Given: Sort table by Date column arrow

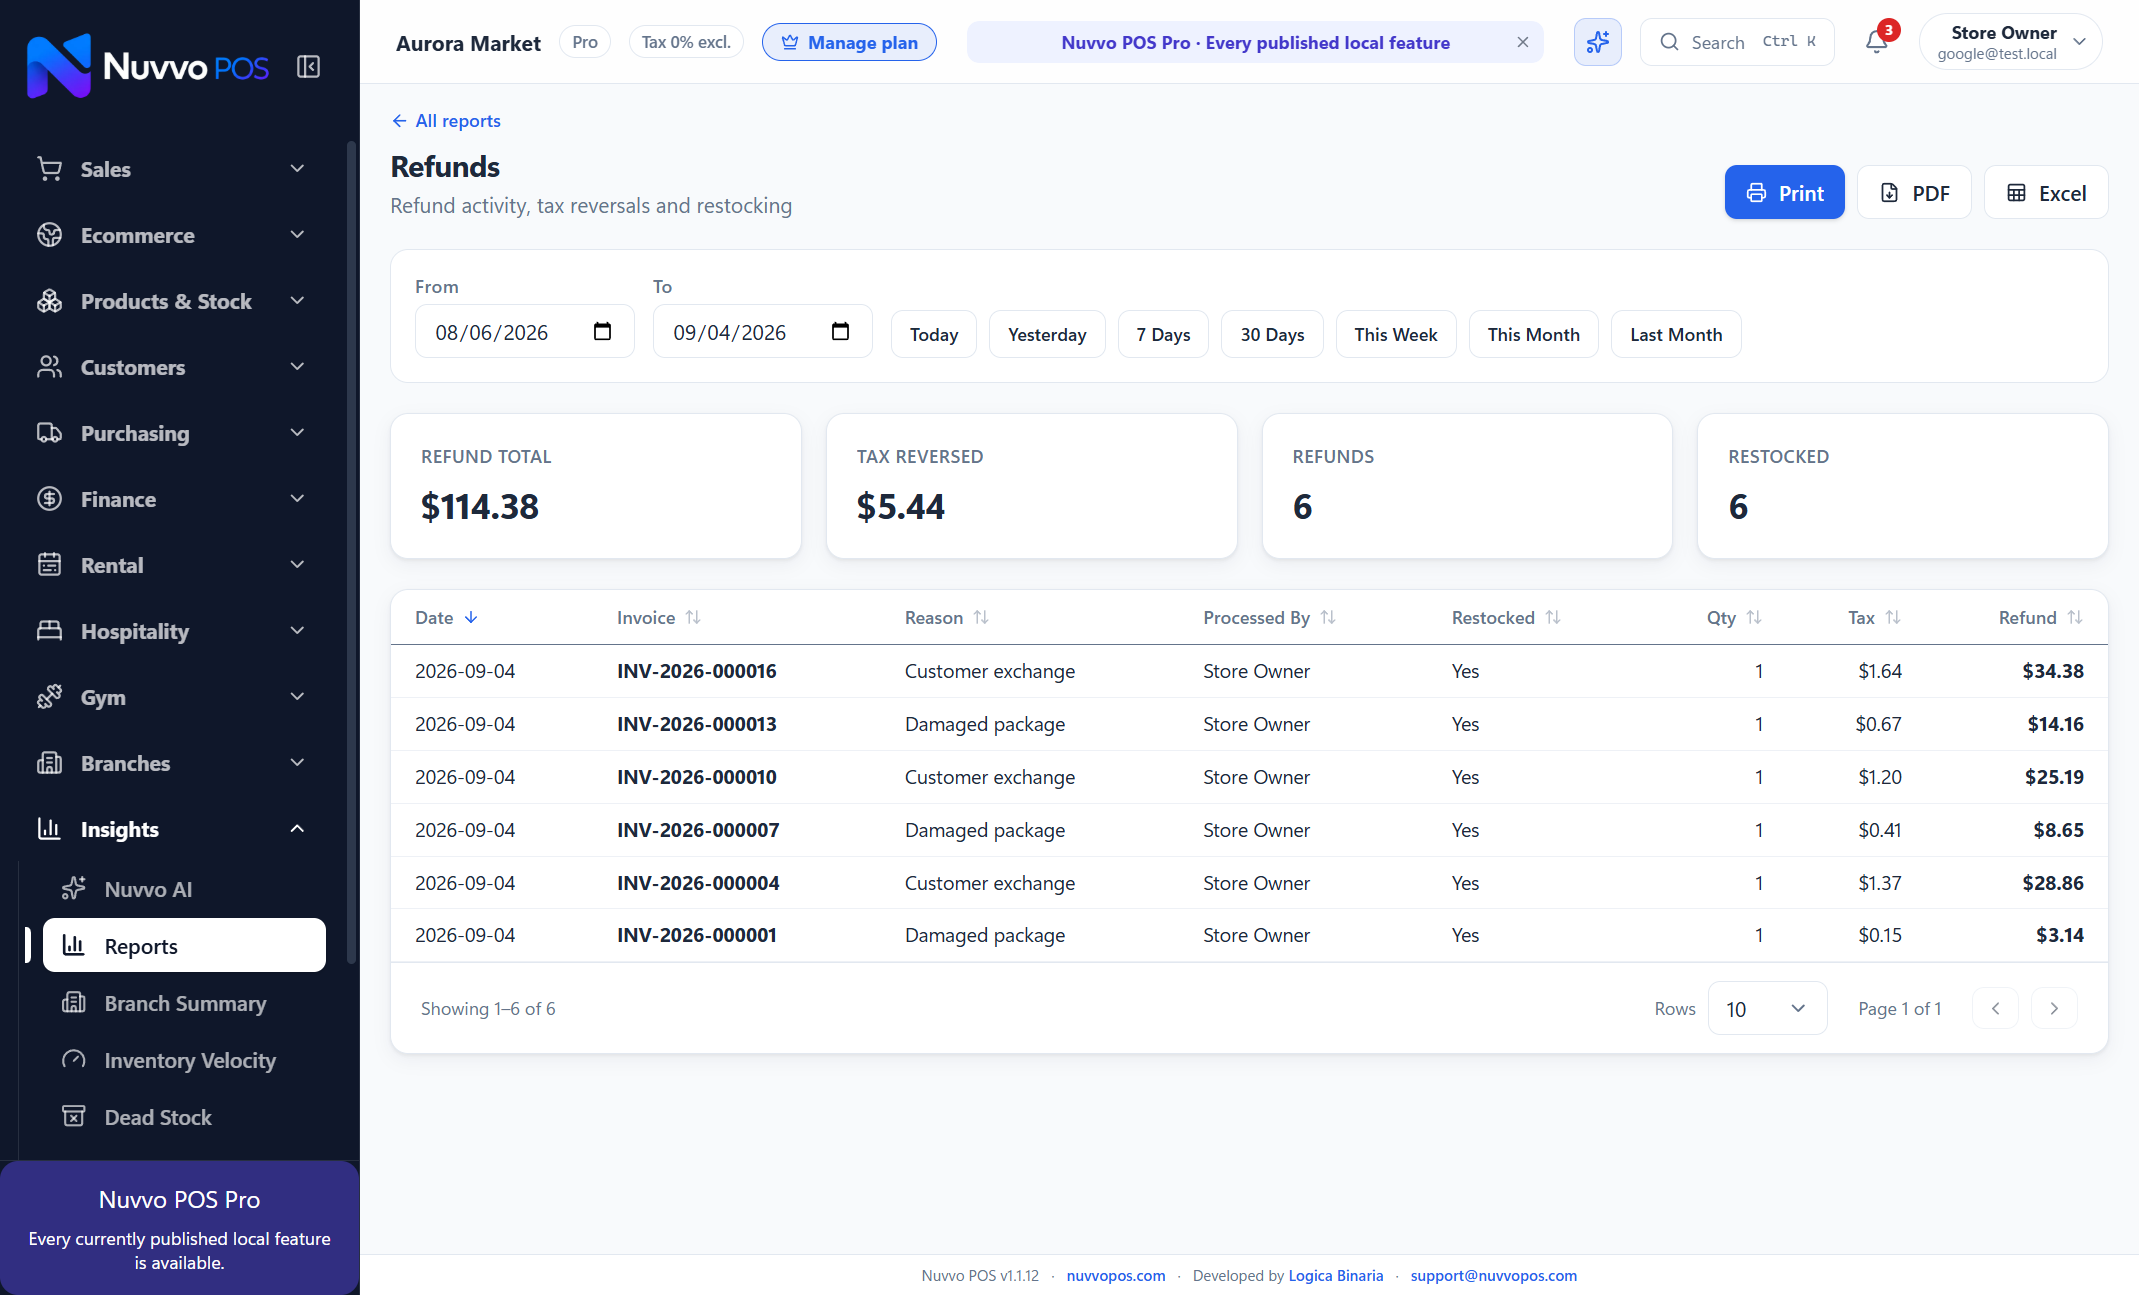Looking at the screenshot, I should pos(471,618).
